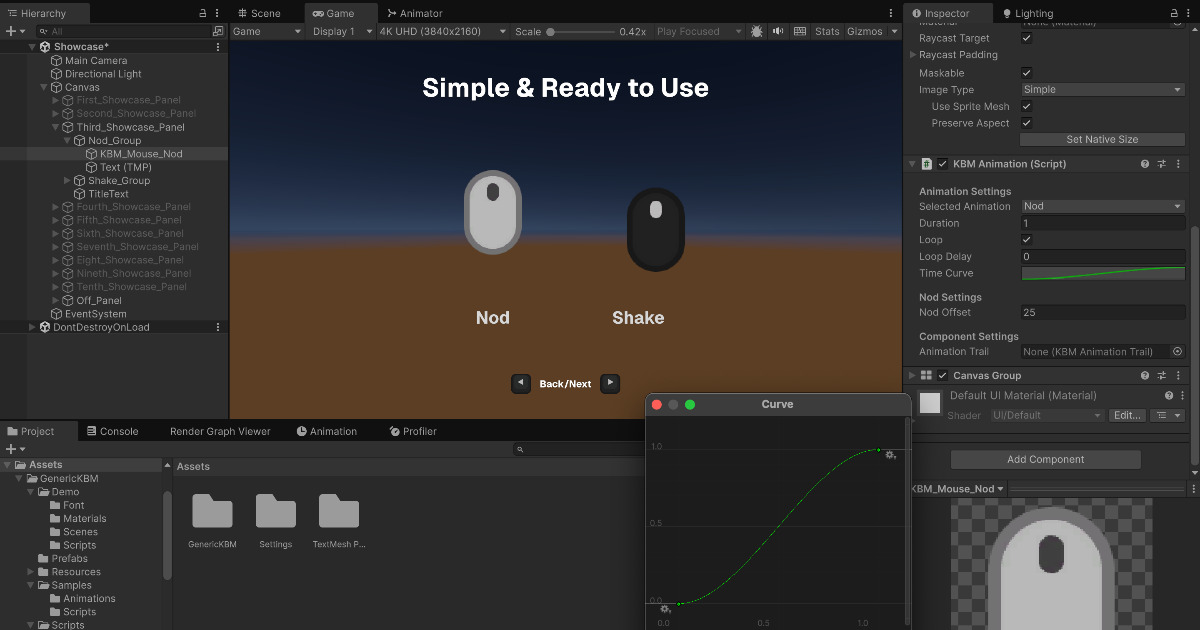Screen dimensions: 1200x630
Task: Open the Inspector panel options menu
Action: [x=1186, y=13]
